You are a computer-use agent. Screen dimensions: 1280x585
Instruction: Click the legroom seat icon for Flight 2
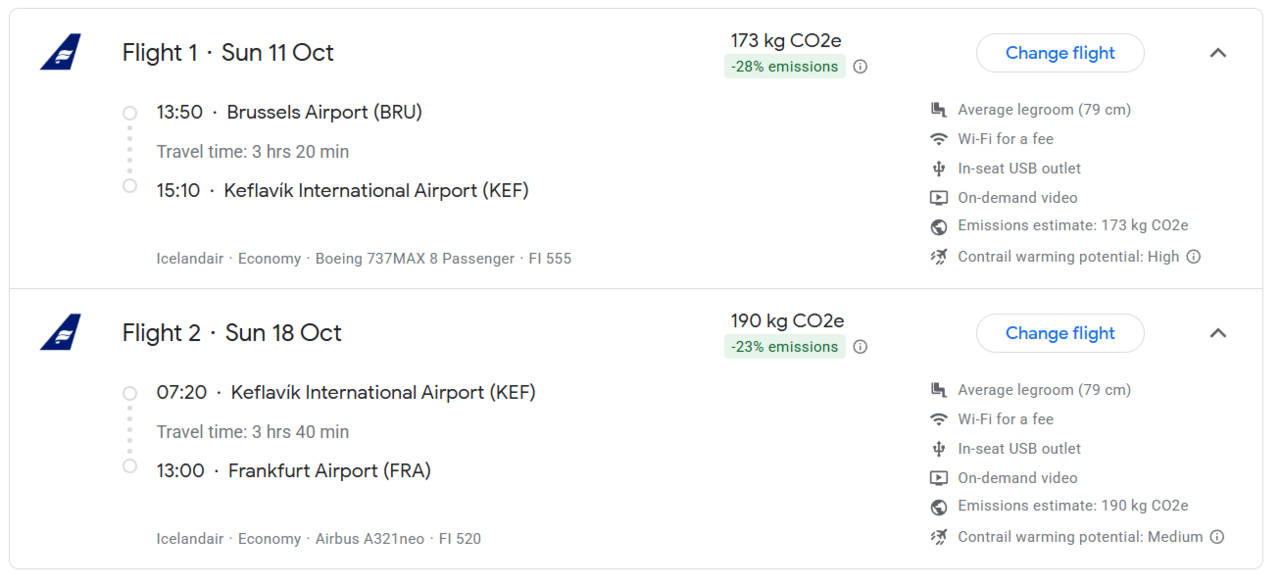(938, 390)
